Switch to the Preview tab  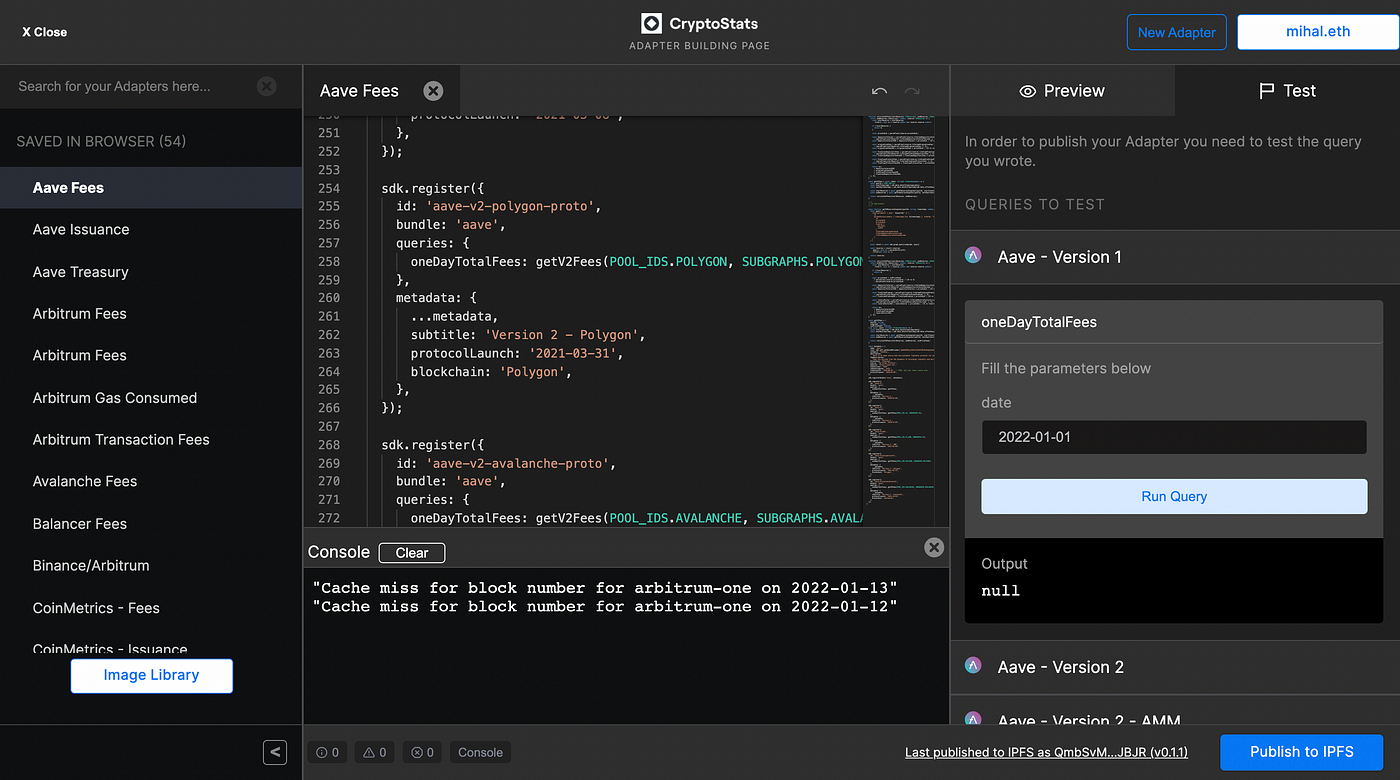click(x=1062, y=91)
